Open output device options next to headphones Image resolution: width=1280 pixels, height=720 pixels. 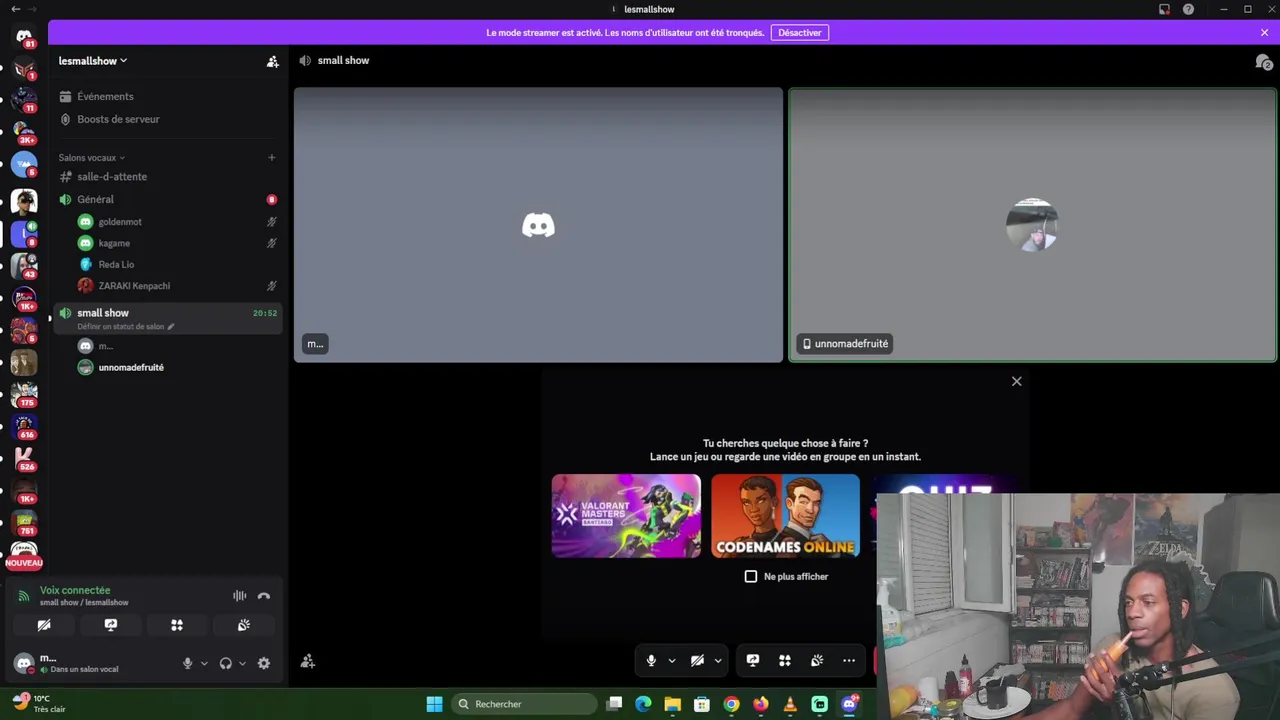(x=242, y=663)
